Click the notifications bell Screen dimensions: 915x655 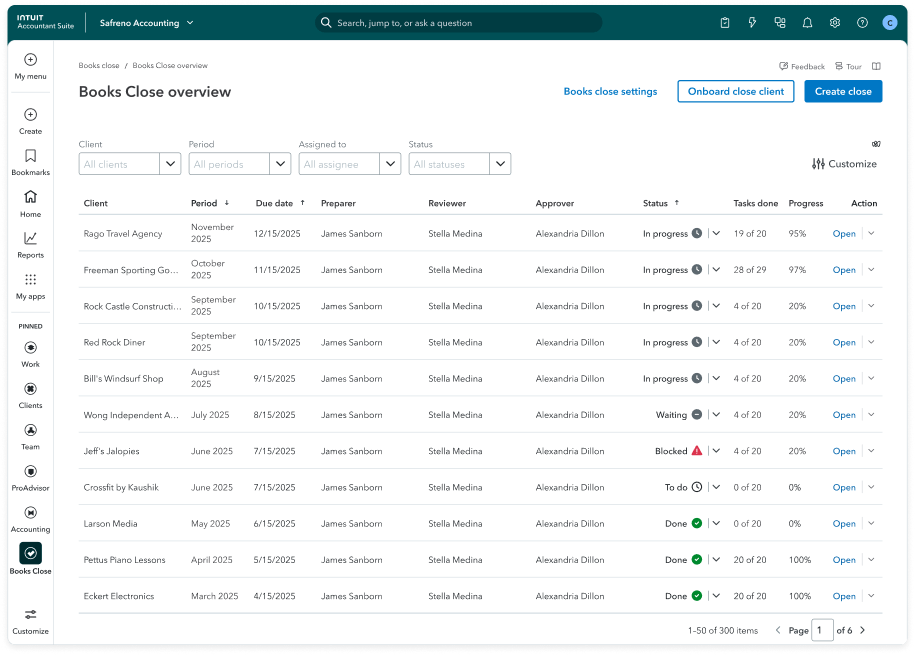click(807, 22)
